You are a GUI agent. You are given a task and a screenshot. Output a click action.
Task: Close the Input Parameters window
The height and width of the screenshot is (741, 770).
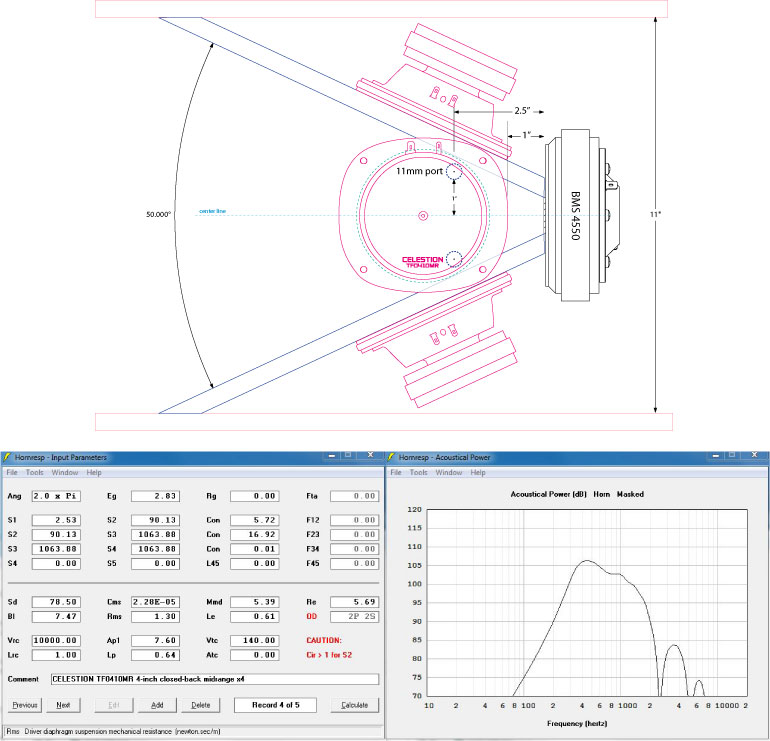coord(370,455)
